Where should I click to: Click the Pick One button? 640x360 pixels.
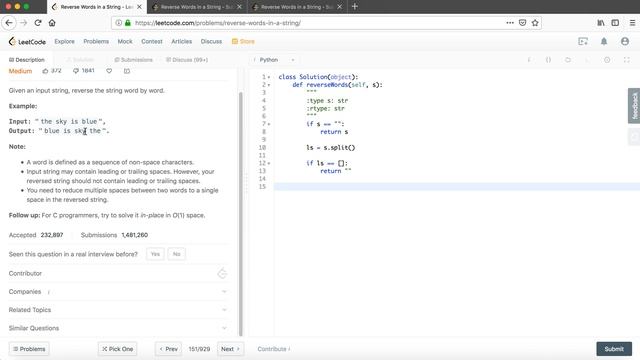(118, 349)
